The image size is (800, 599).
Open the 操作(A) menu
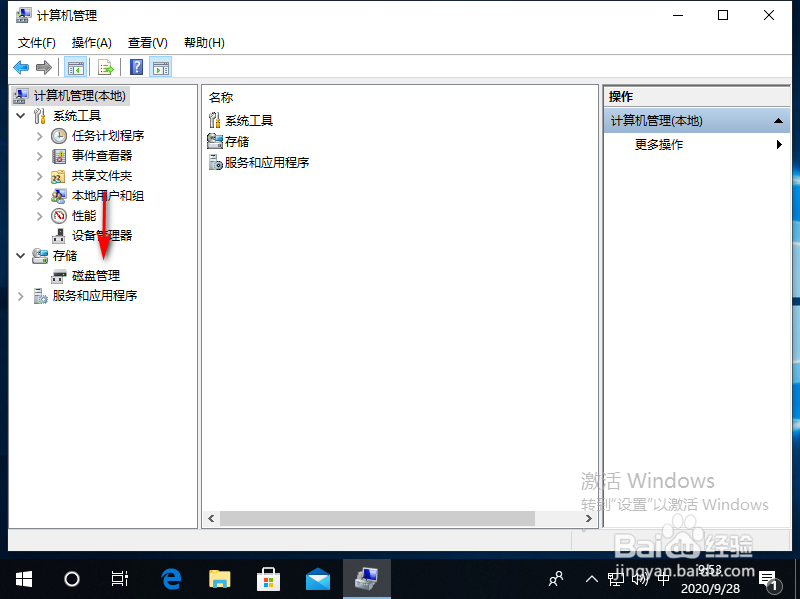[91, 42]
